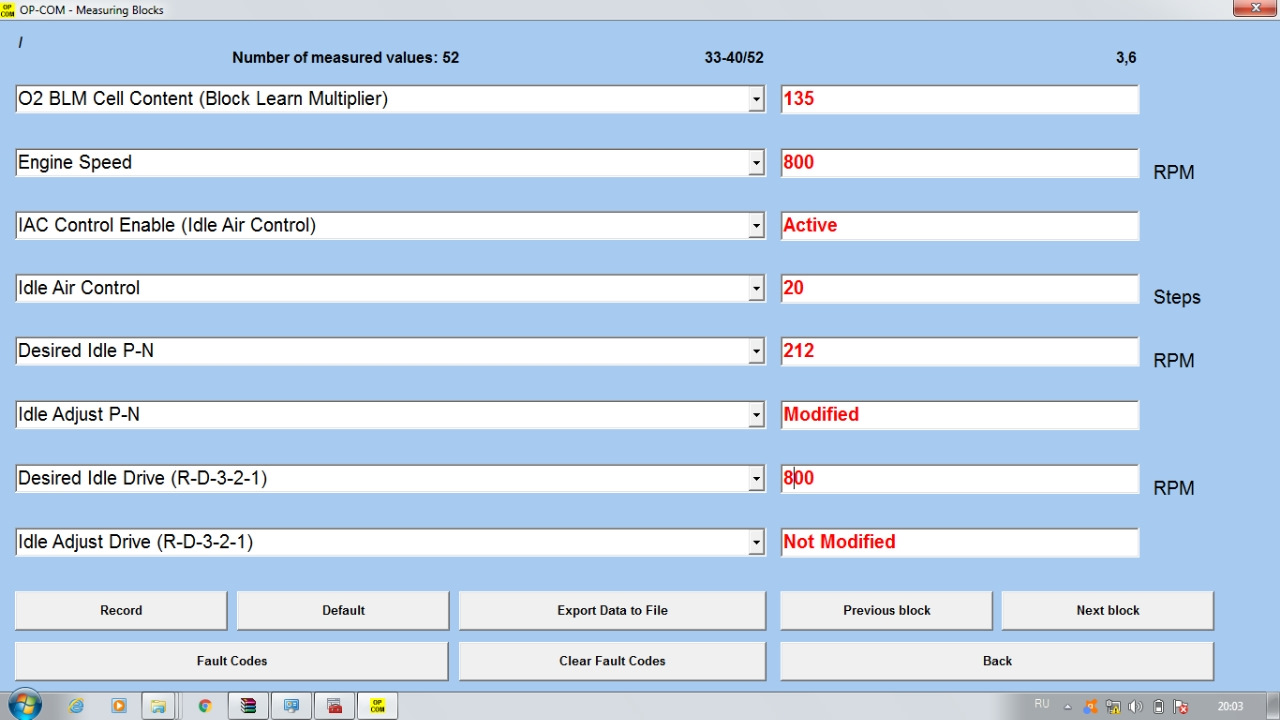Click the Idle Air Control value field
This screenshot has height=720, width=1280.
tap(960, 289)
